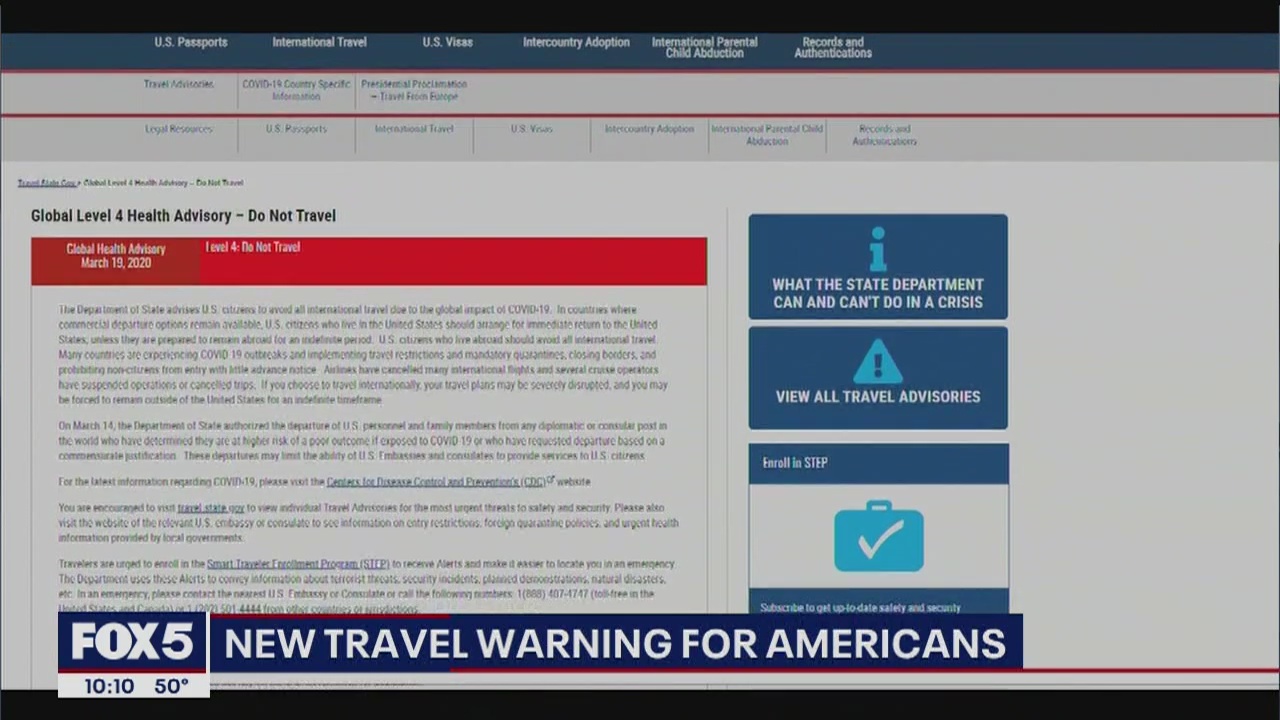Click 'Presidential Proclamation – Travel From Europe'
This screenshot has width=1280, height=720.
(x=413, y=90)
